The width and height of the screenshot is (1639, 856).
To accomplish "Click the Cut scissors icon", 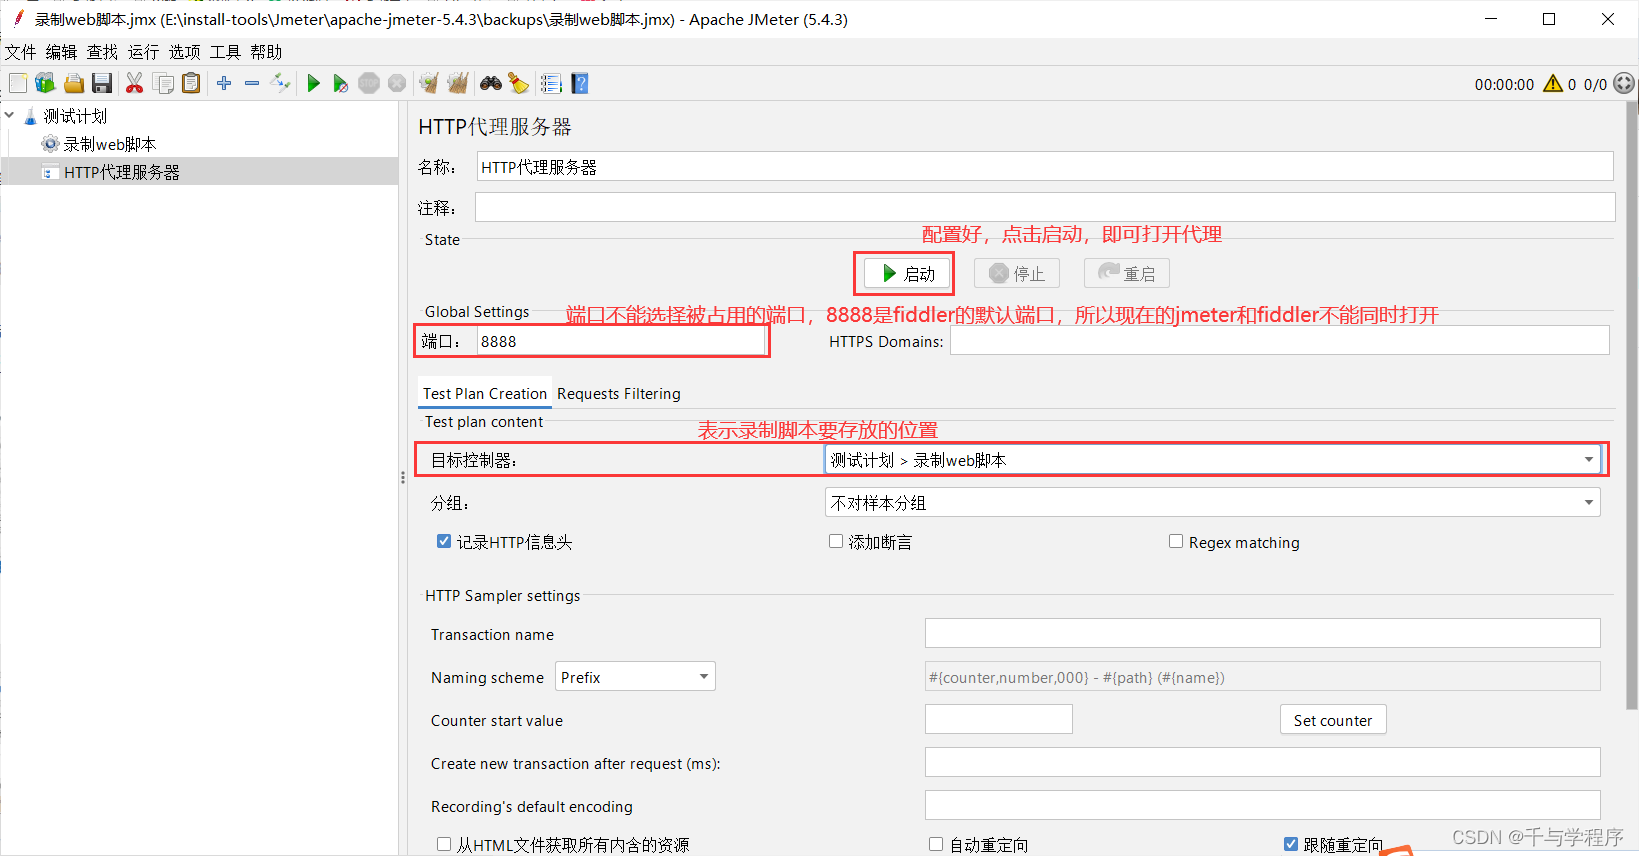I will click(x=134, y=83).
